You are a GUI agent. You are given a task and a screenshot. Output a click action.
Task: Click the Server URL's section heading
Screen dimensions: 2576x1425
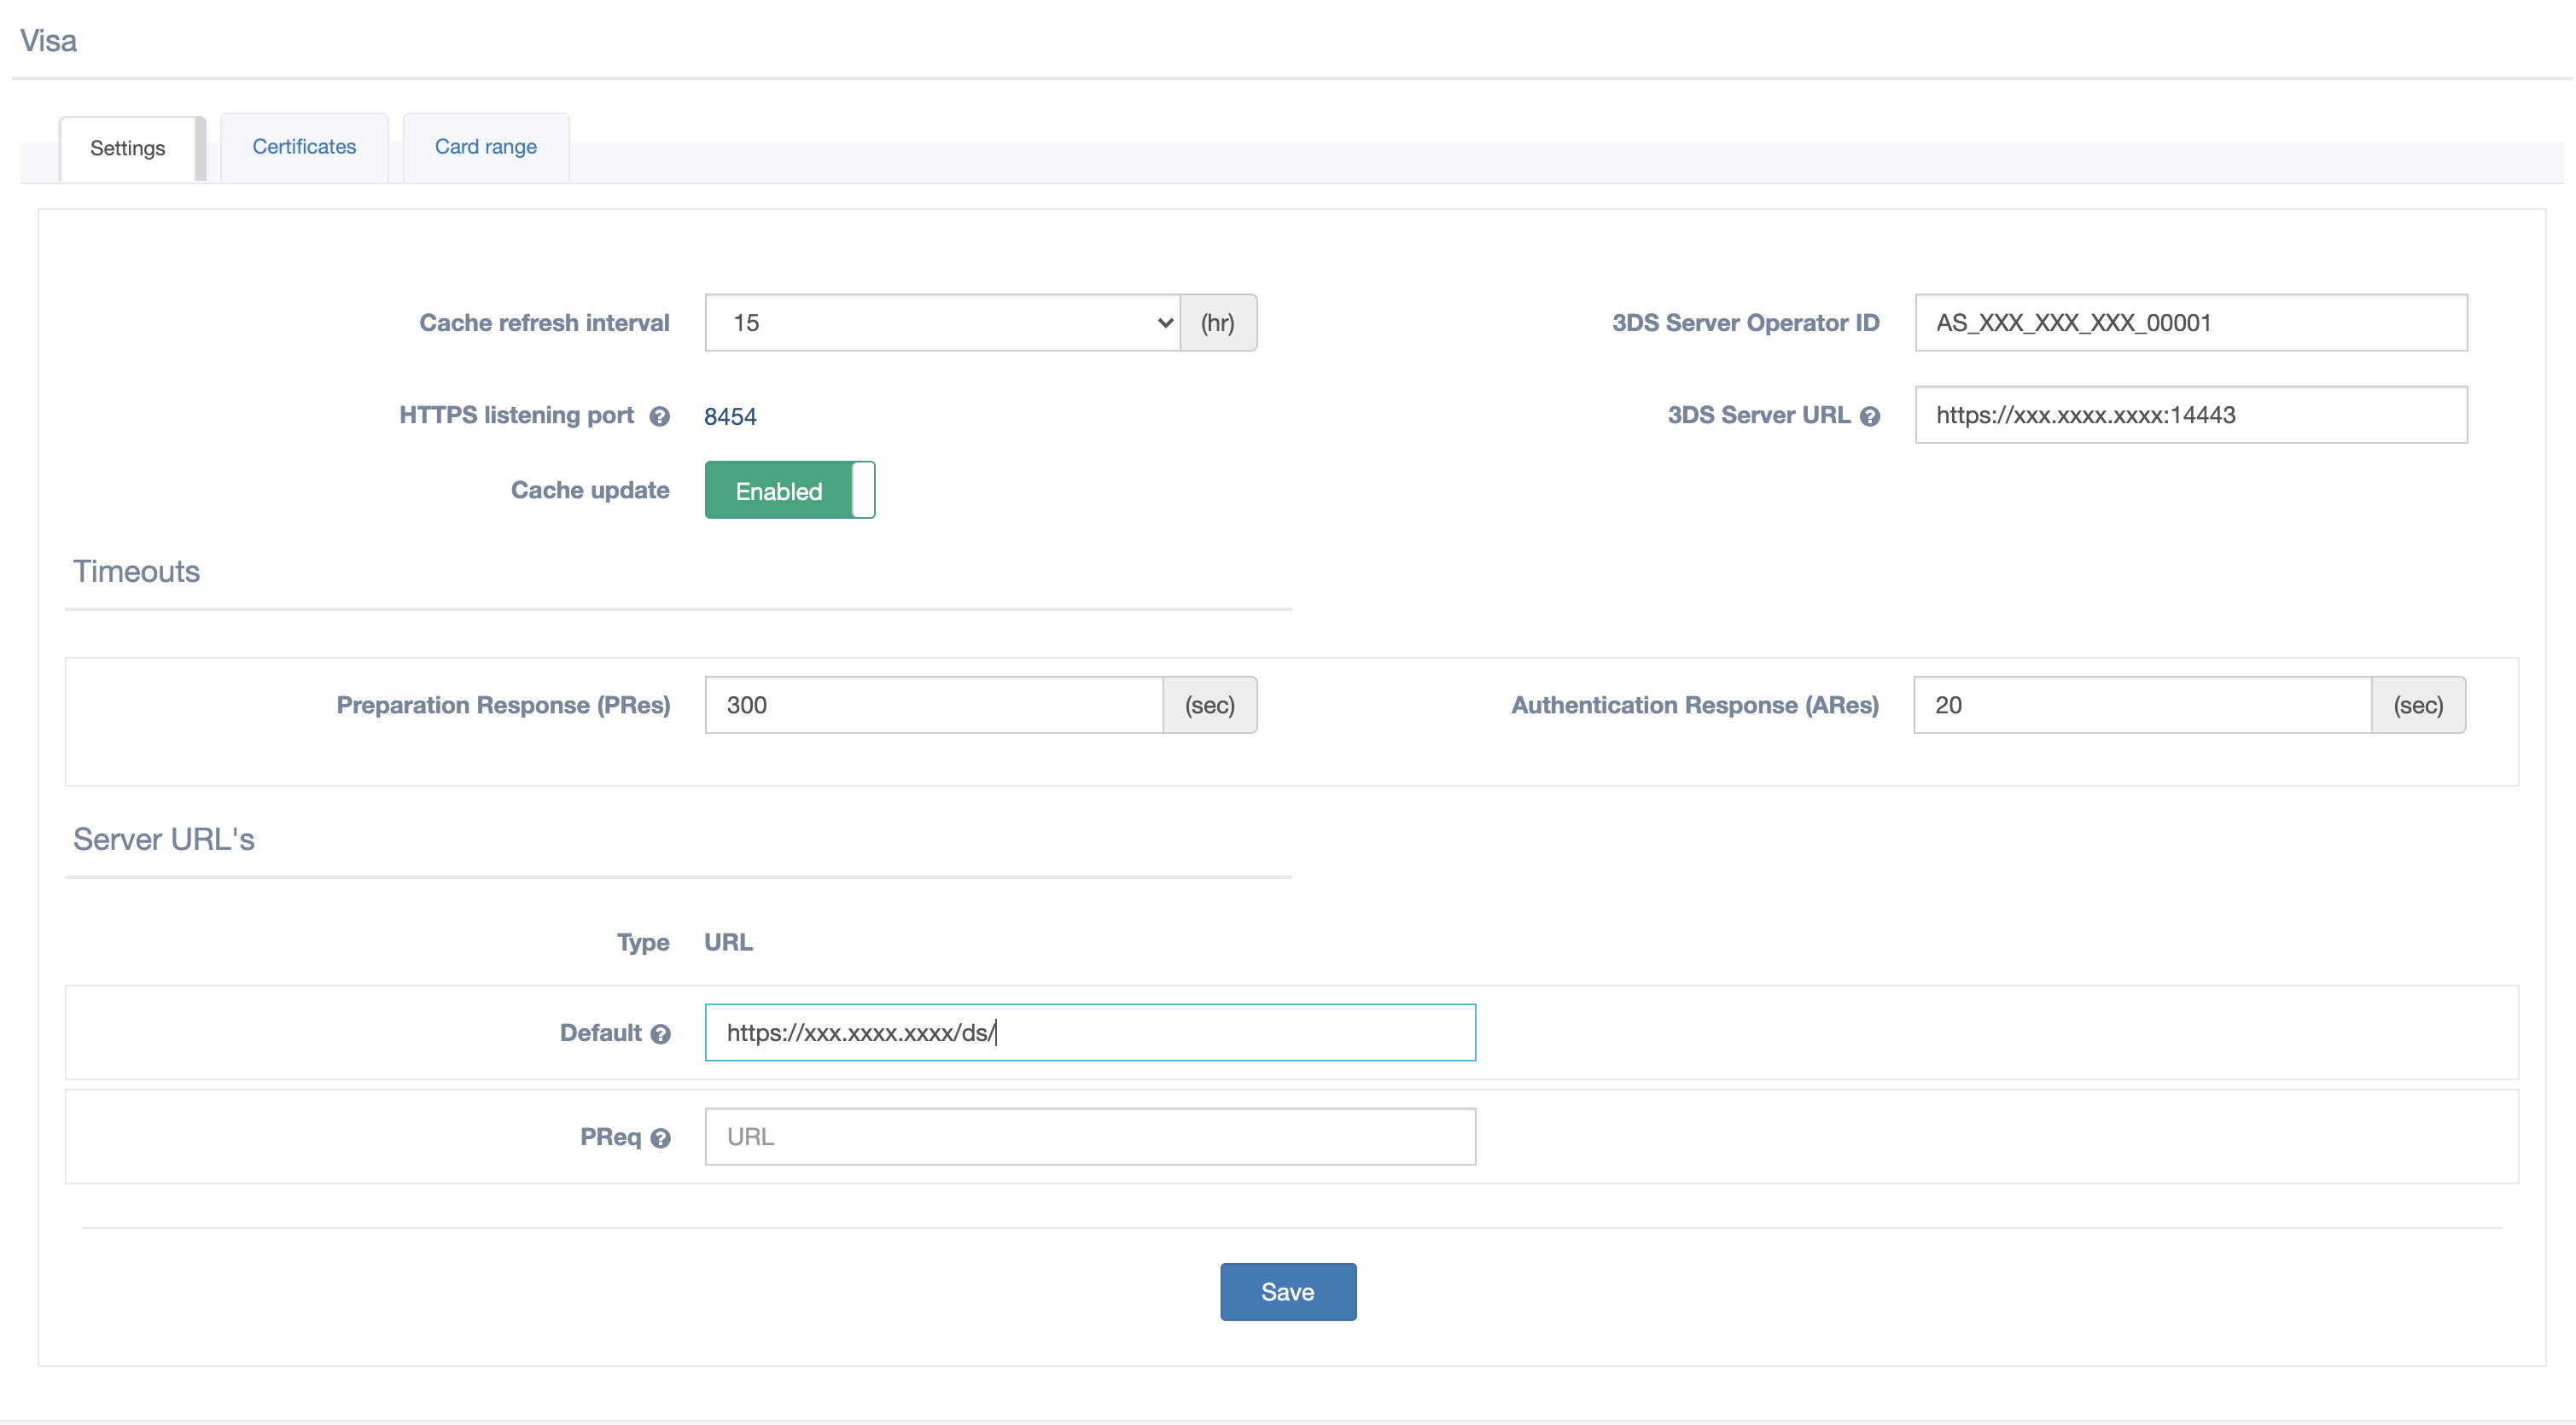(164, 839)
